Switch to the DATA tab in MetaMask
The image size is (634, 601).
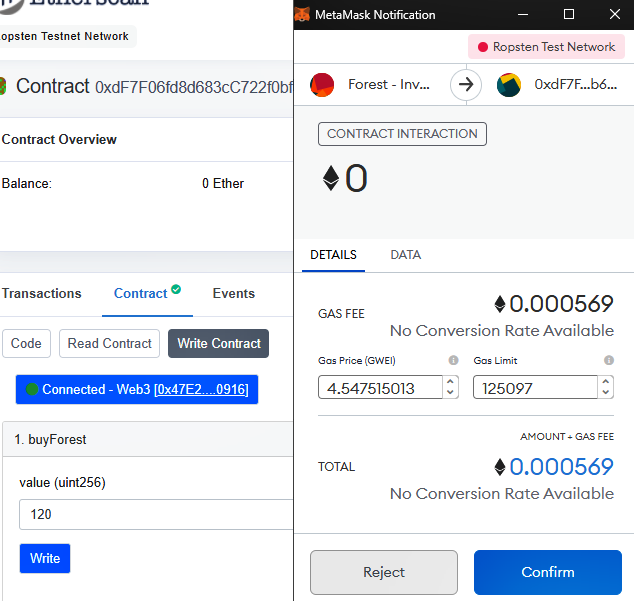tap(405, 255)
